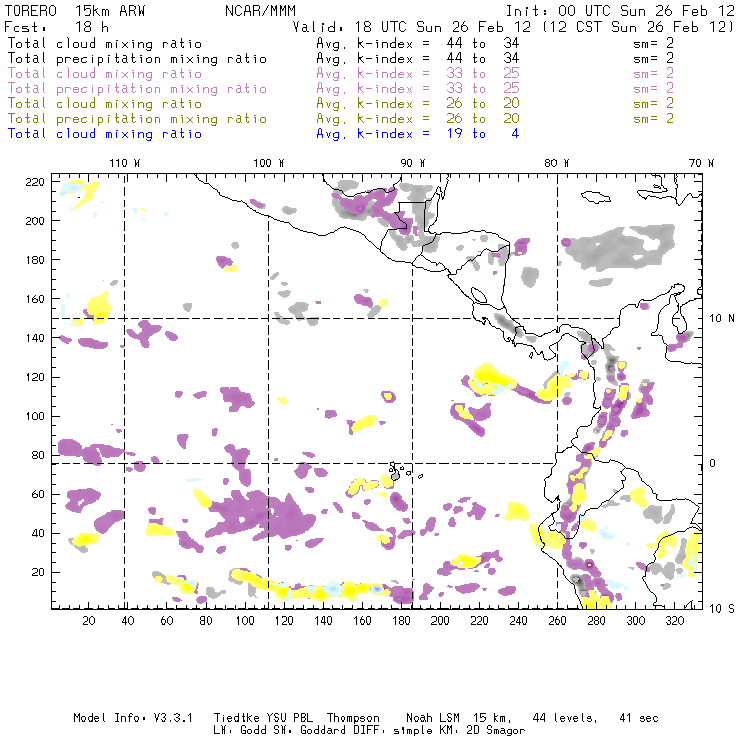The width and height of the screenshot is (740, 740).
Task: Click the x-axis grid label "260"
Action: (557, 621)
